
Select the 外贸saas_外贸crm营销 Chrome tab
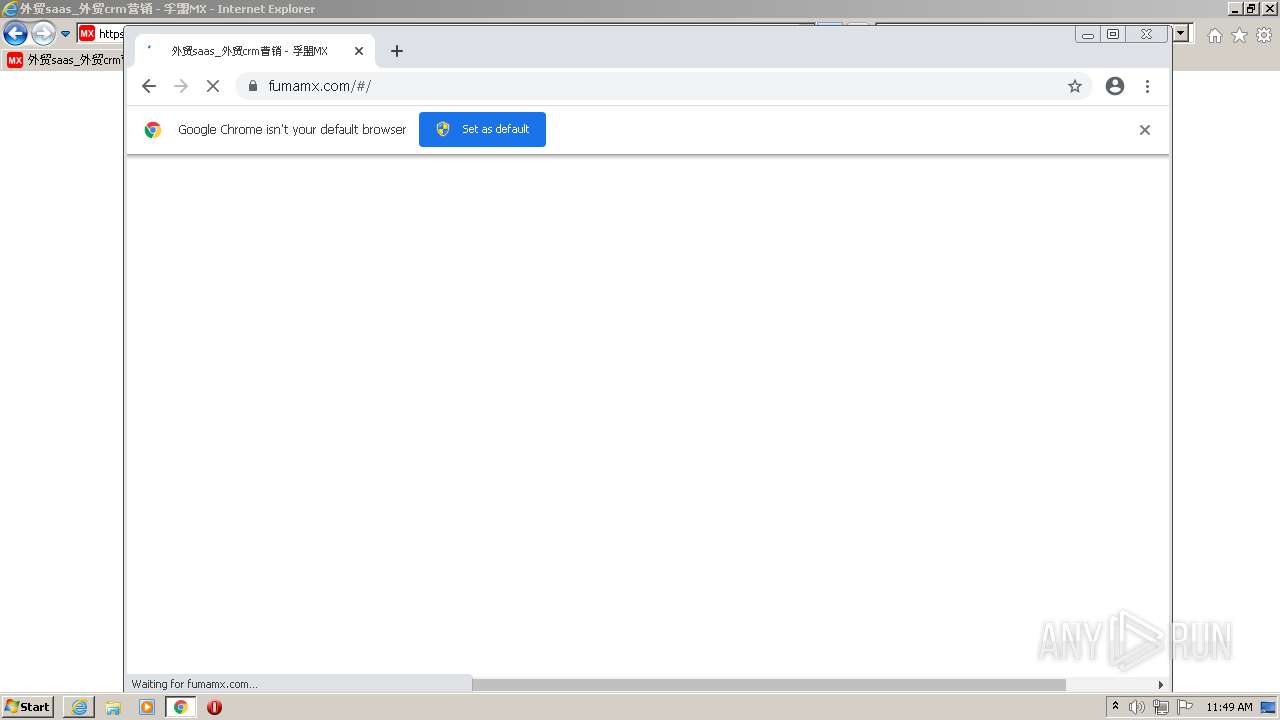click(254, 51)
